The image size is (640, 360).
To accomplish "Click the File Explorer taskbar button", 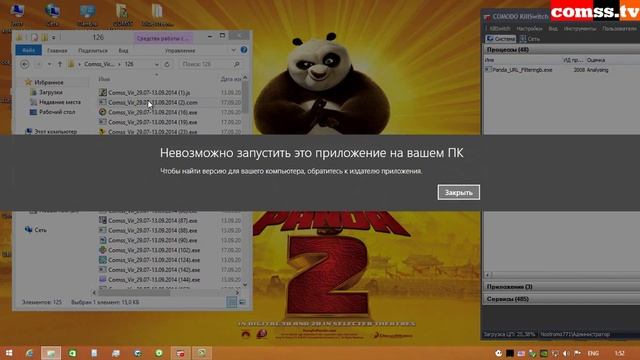I will [x=51, y=353].
